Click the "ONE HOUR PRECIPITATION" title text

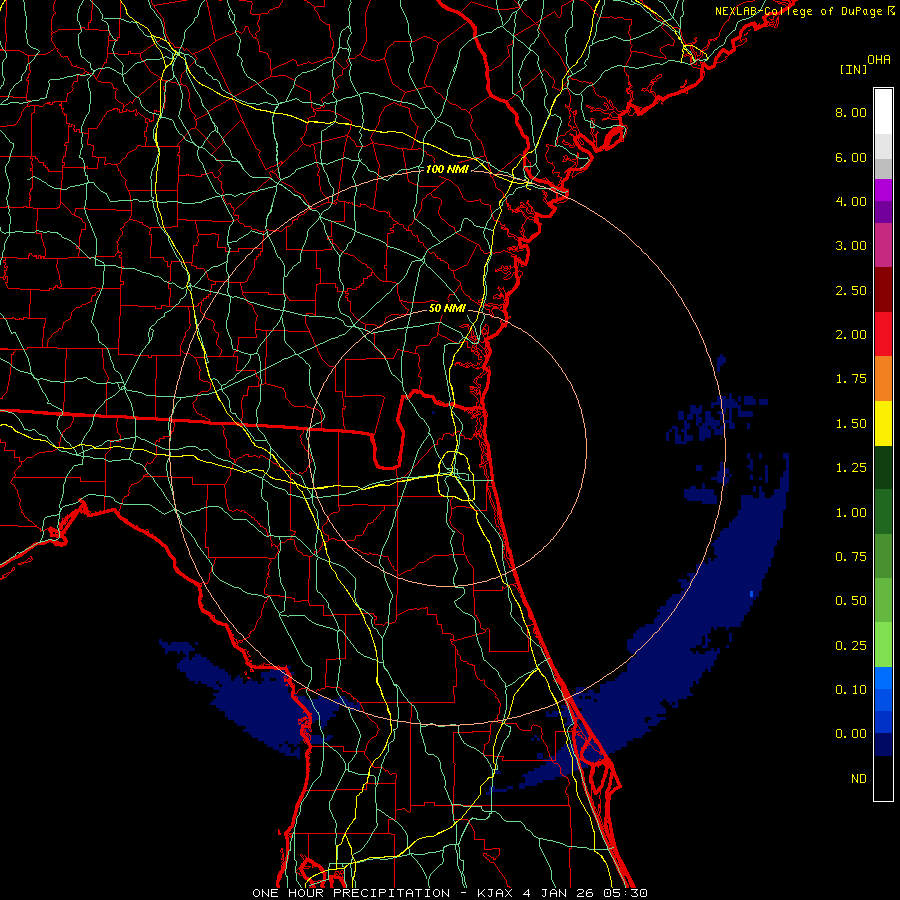click(351, 893)
